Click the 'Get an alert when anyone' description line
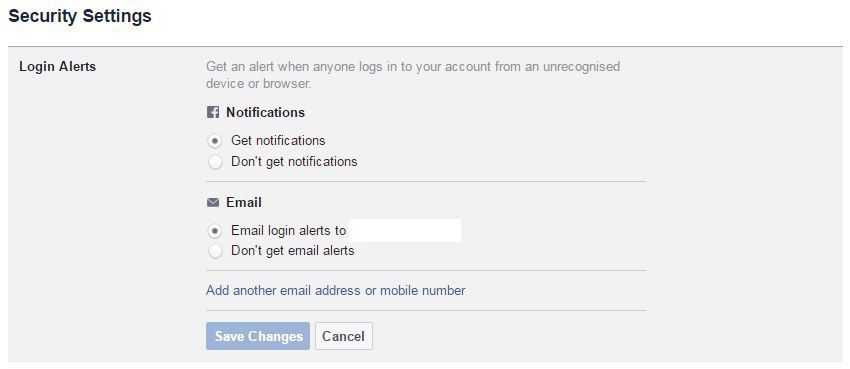Screen dimensions: 850x369 [413, 67]
